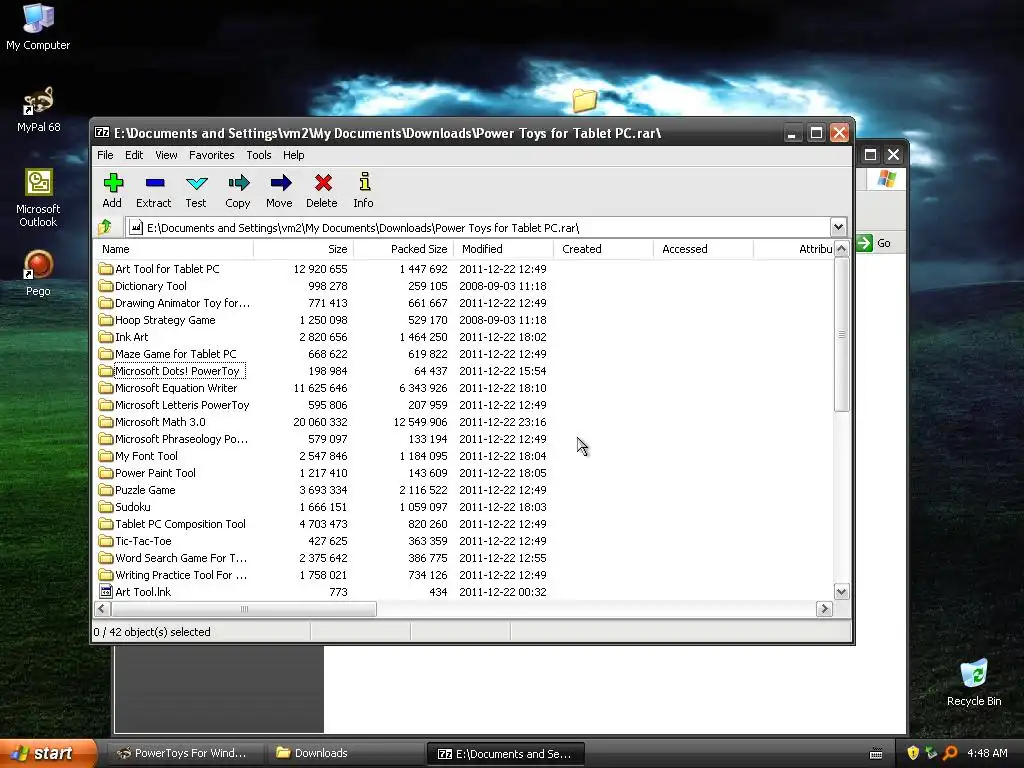Click the Copy toolbar icon
This screenshot has width=1024, height=768.
(238, 183)
